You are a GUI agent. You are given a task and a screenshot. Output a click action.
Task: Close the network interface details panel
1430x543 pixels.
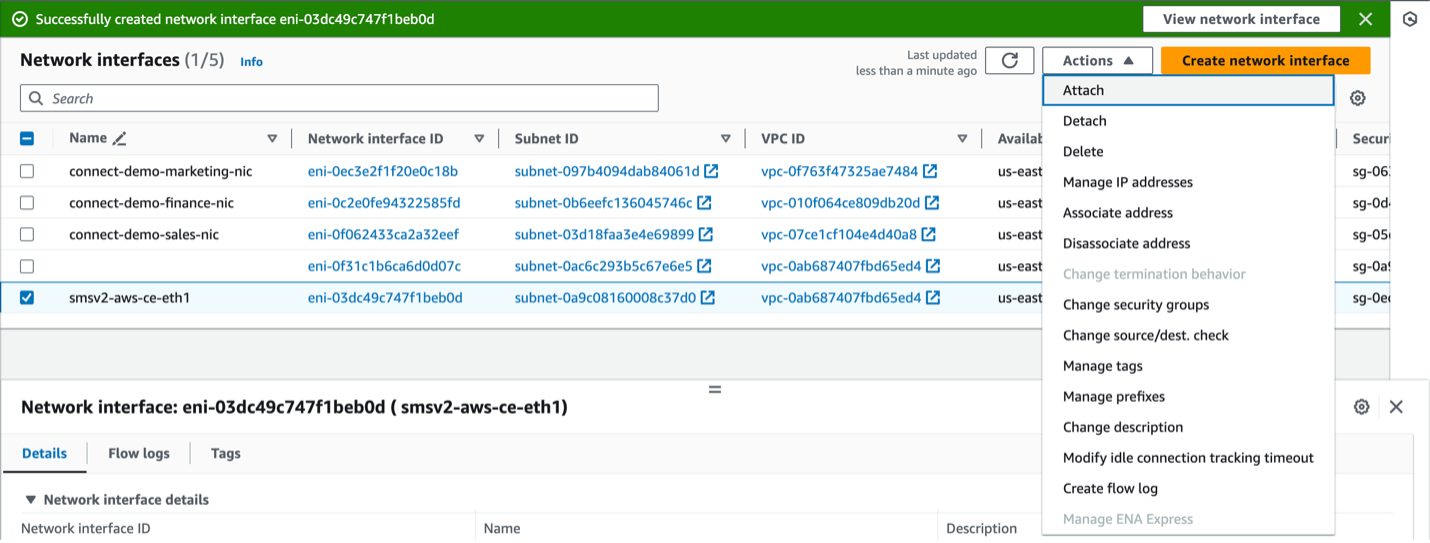[x=1396, y=406]
